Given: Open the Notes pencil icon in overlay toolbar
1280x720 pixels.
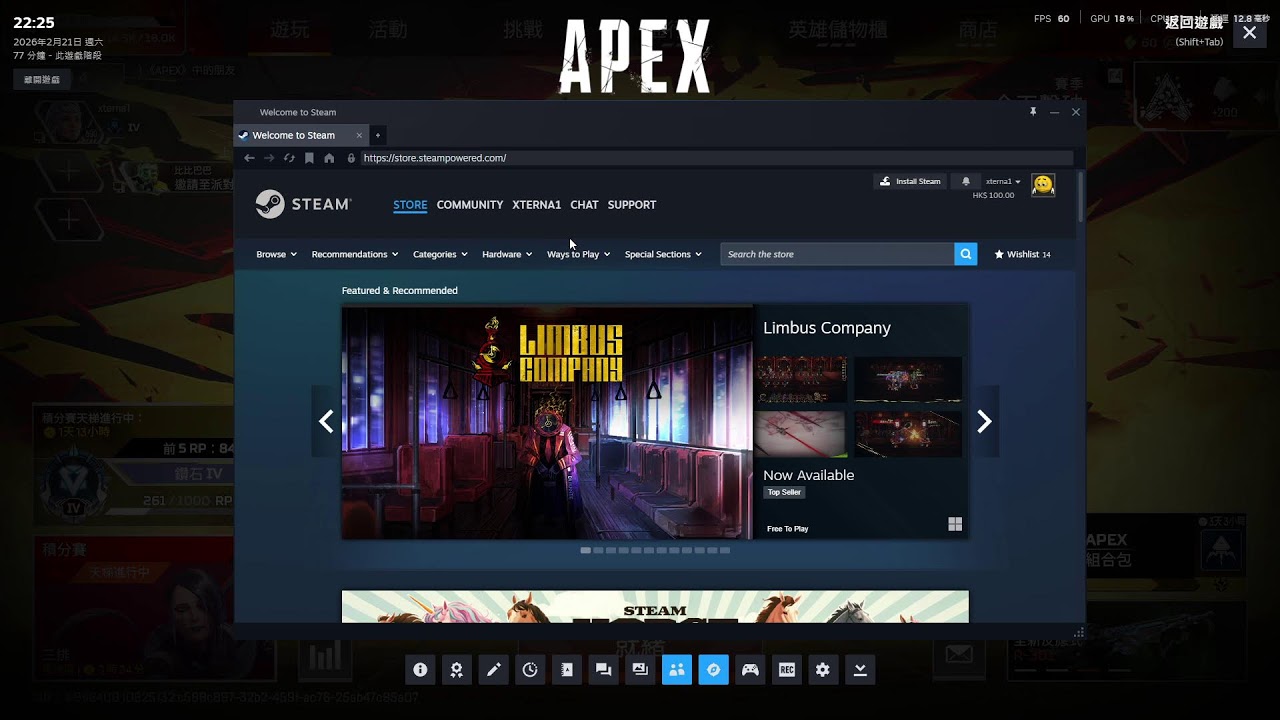Looking at the screenshot, I should click(493, 670).
